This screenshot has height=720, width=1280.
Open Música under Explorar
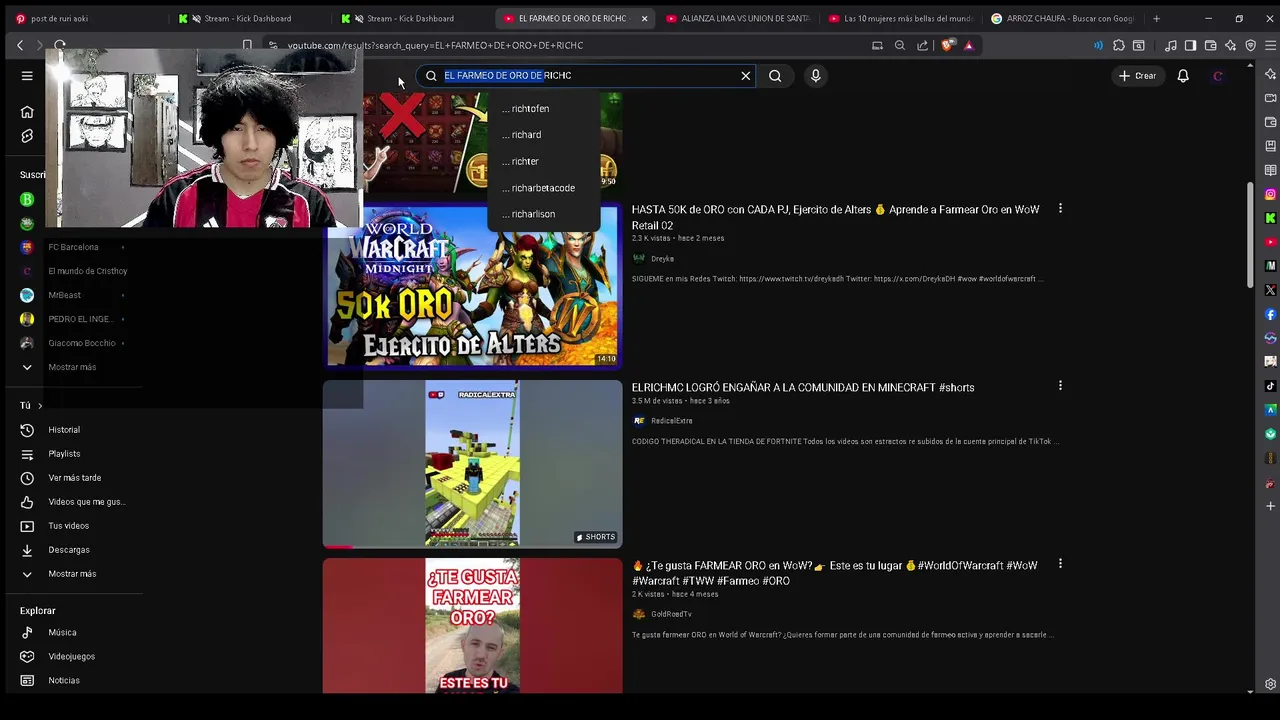(x=62, y=633)
